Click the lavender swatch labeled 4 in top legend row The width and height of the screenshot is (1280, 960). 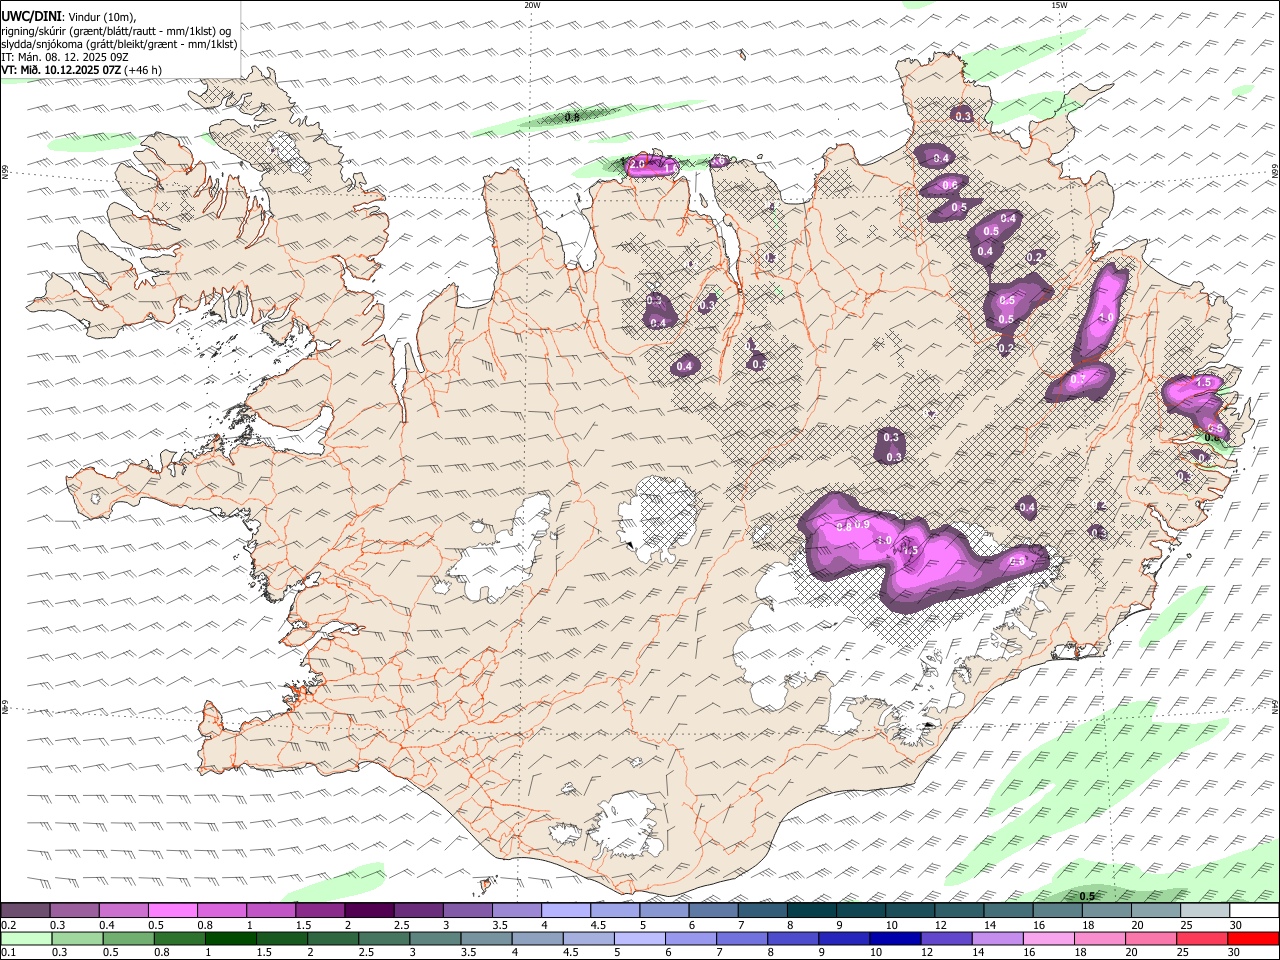click(566, 911)
